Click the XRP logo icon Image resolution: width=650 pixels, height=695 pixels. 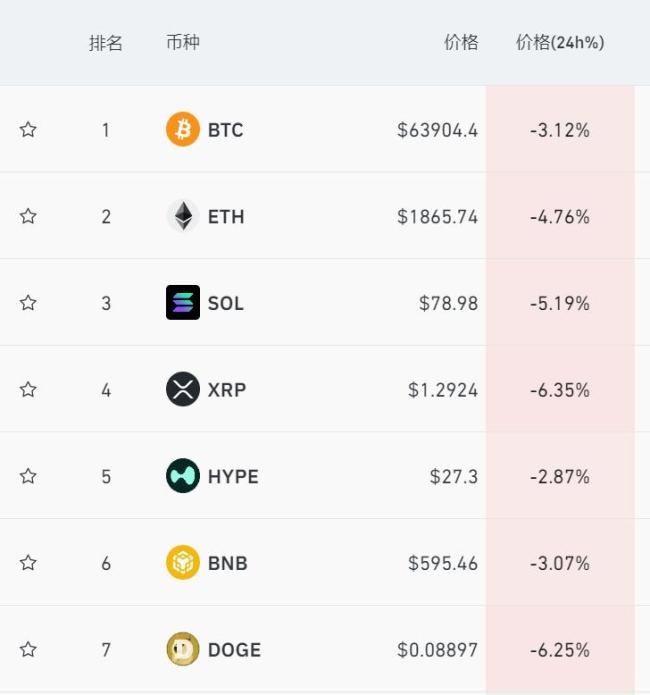183,389
